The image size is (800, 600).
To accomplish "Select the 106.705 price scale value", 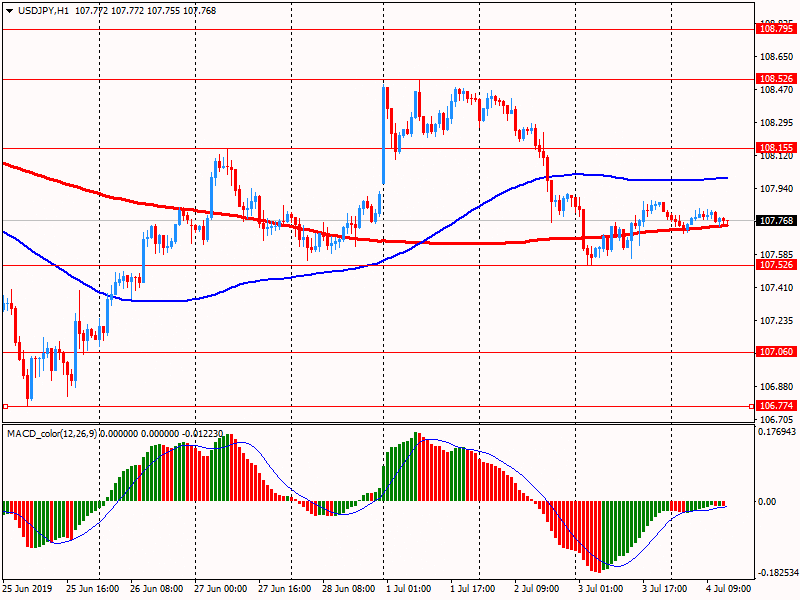I will [777, 419].
